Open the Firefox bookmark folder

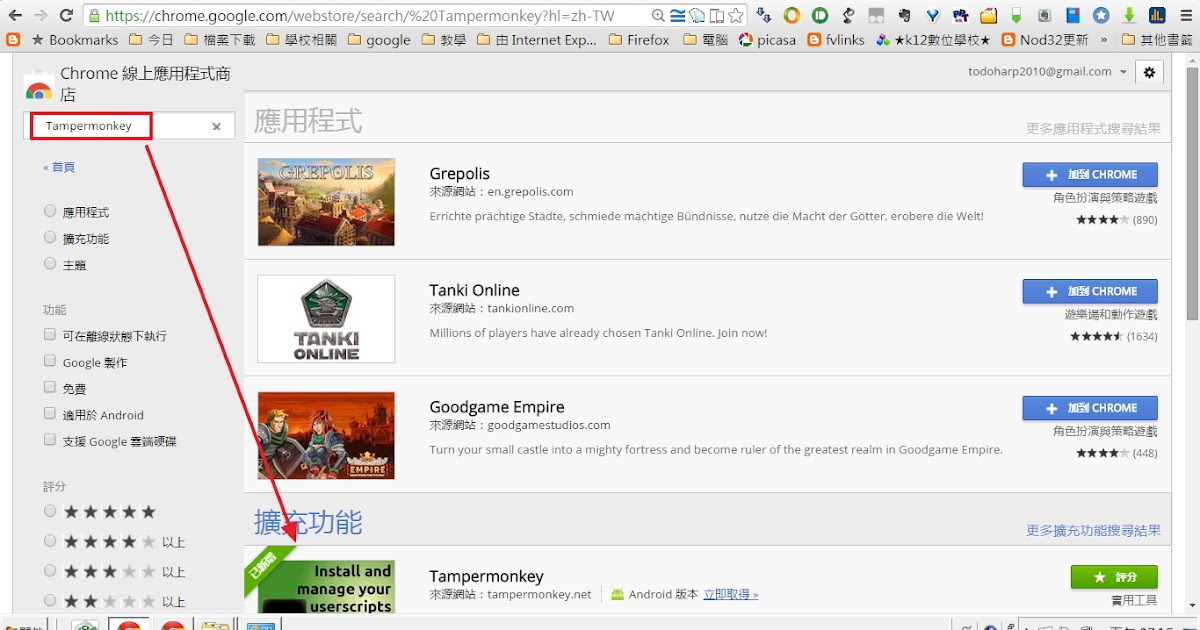tap(637, 40)
